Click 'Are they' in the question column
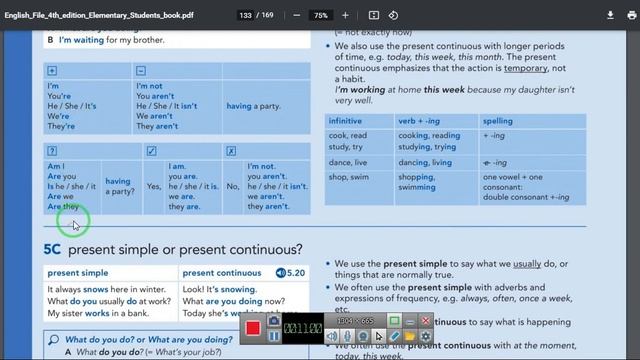Screen dimensions: 640x360 click(x=63, y=206)
